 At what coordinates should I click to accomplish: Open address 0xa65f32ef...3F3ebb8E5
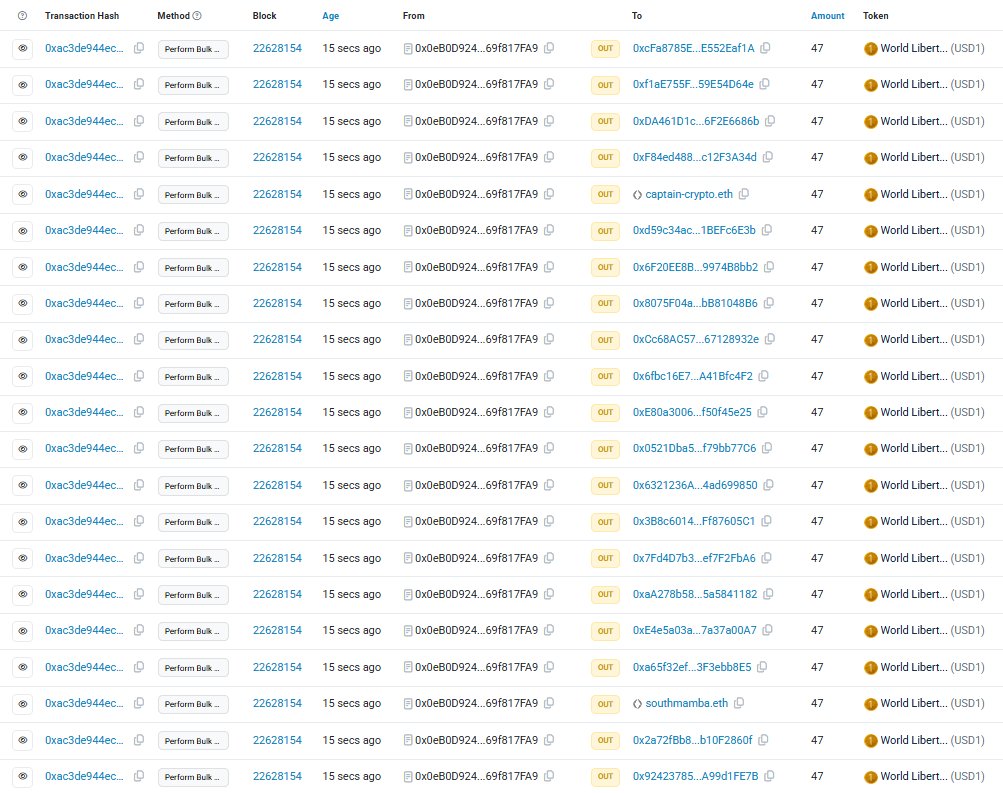692,667
